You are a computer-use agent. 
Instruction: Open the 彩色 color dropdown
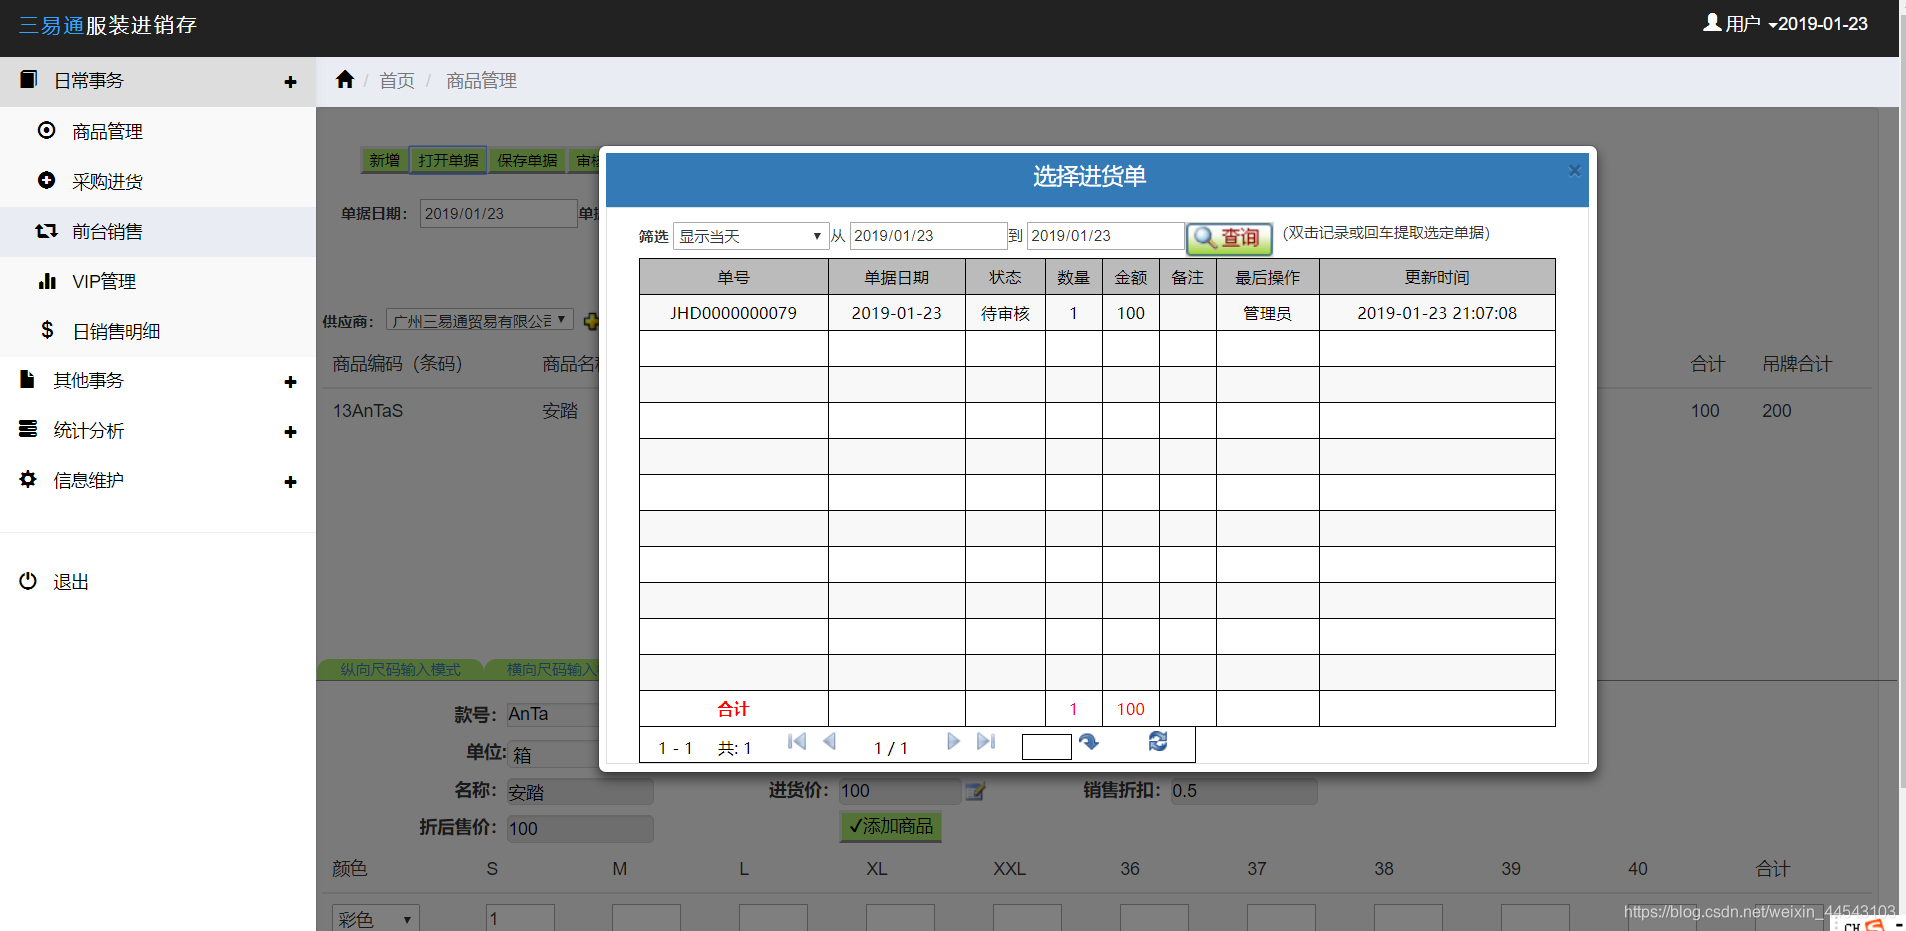[376, 919]
